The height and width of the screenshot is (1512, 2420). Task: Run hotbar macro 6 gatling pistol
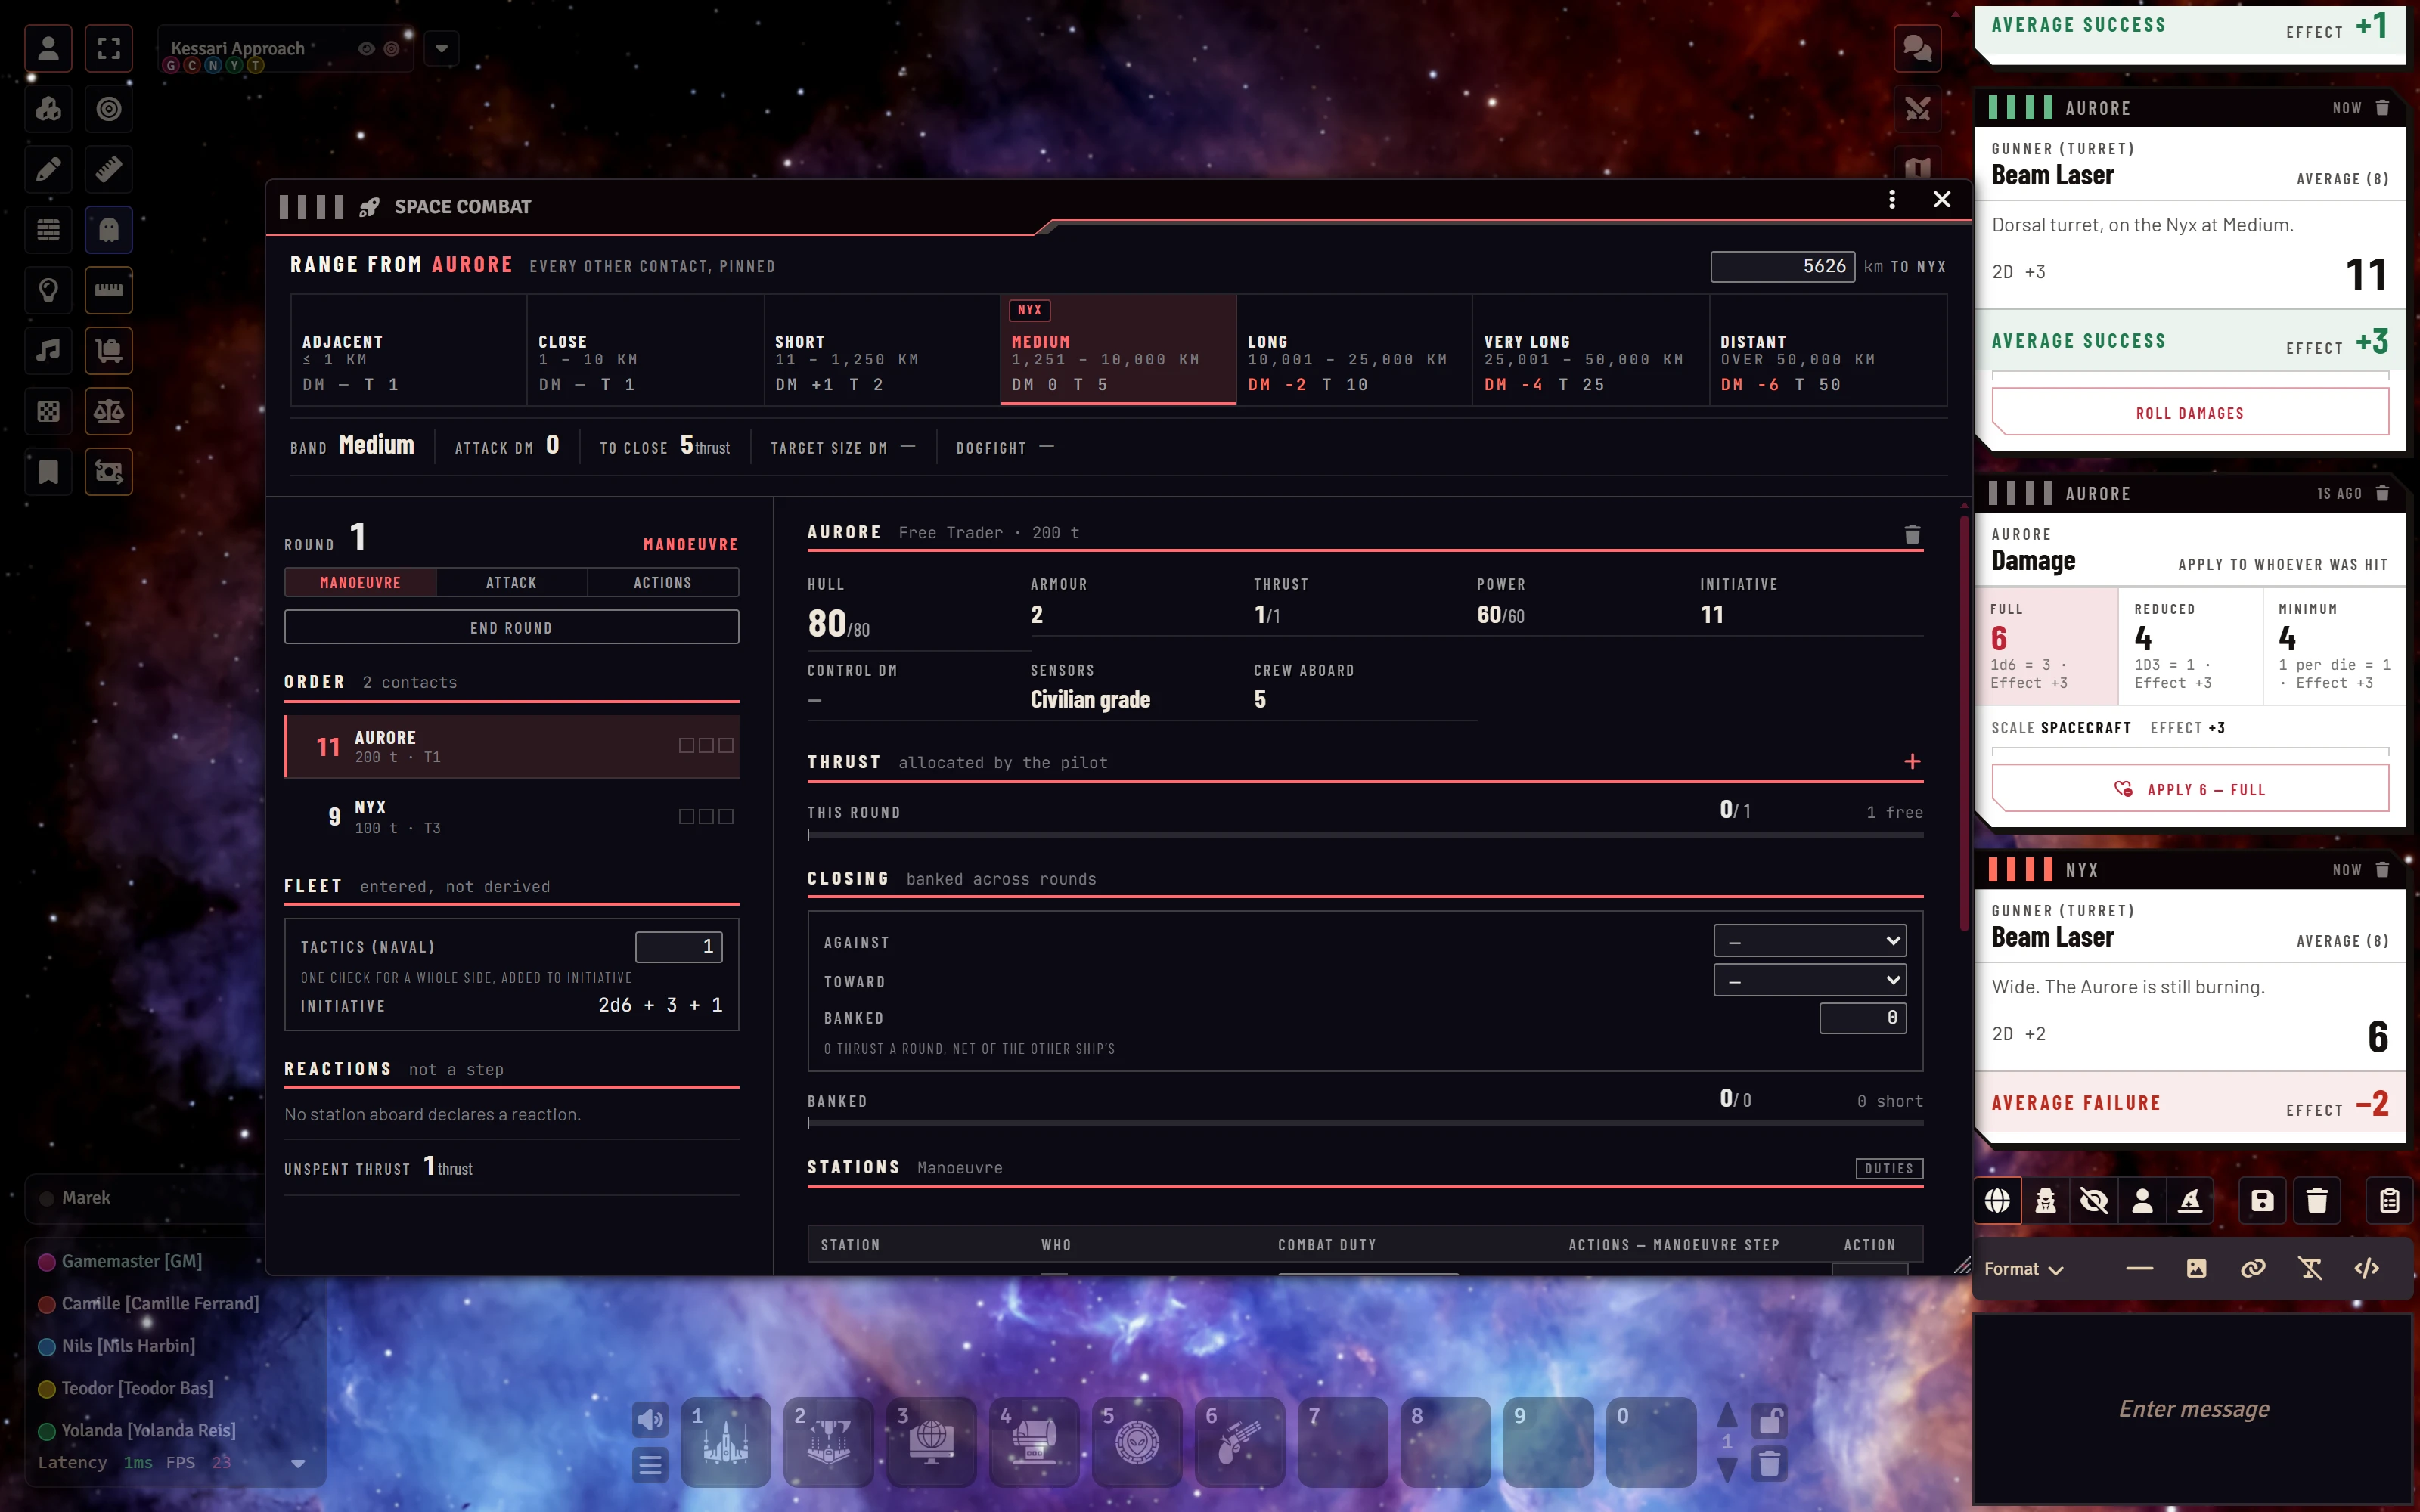pyautogui.click(x=1240, y=1442)
